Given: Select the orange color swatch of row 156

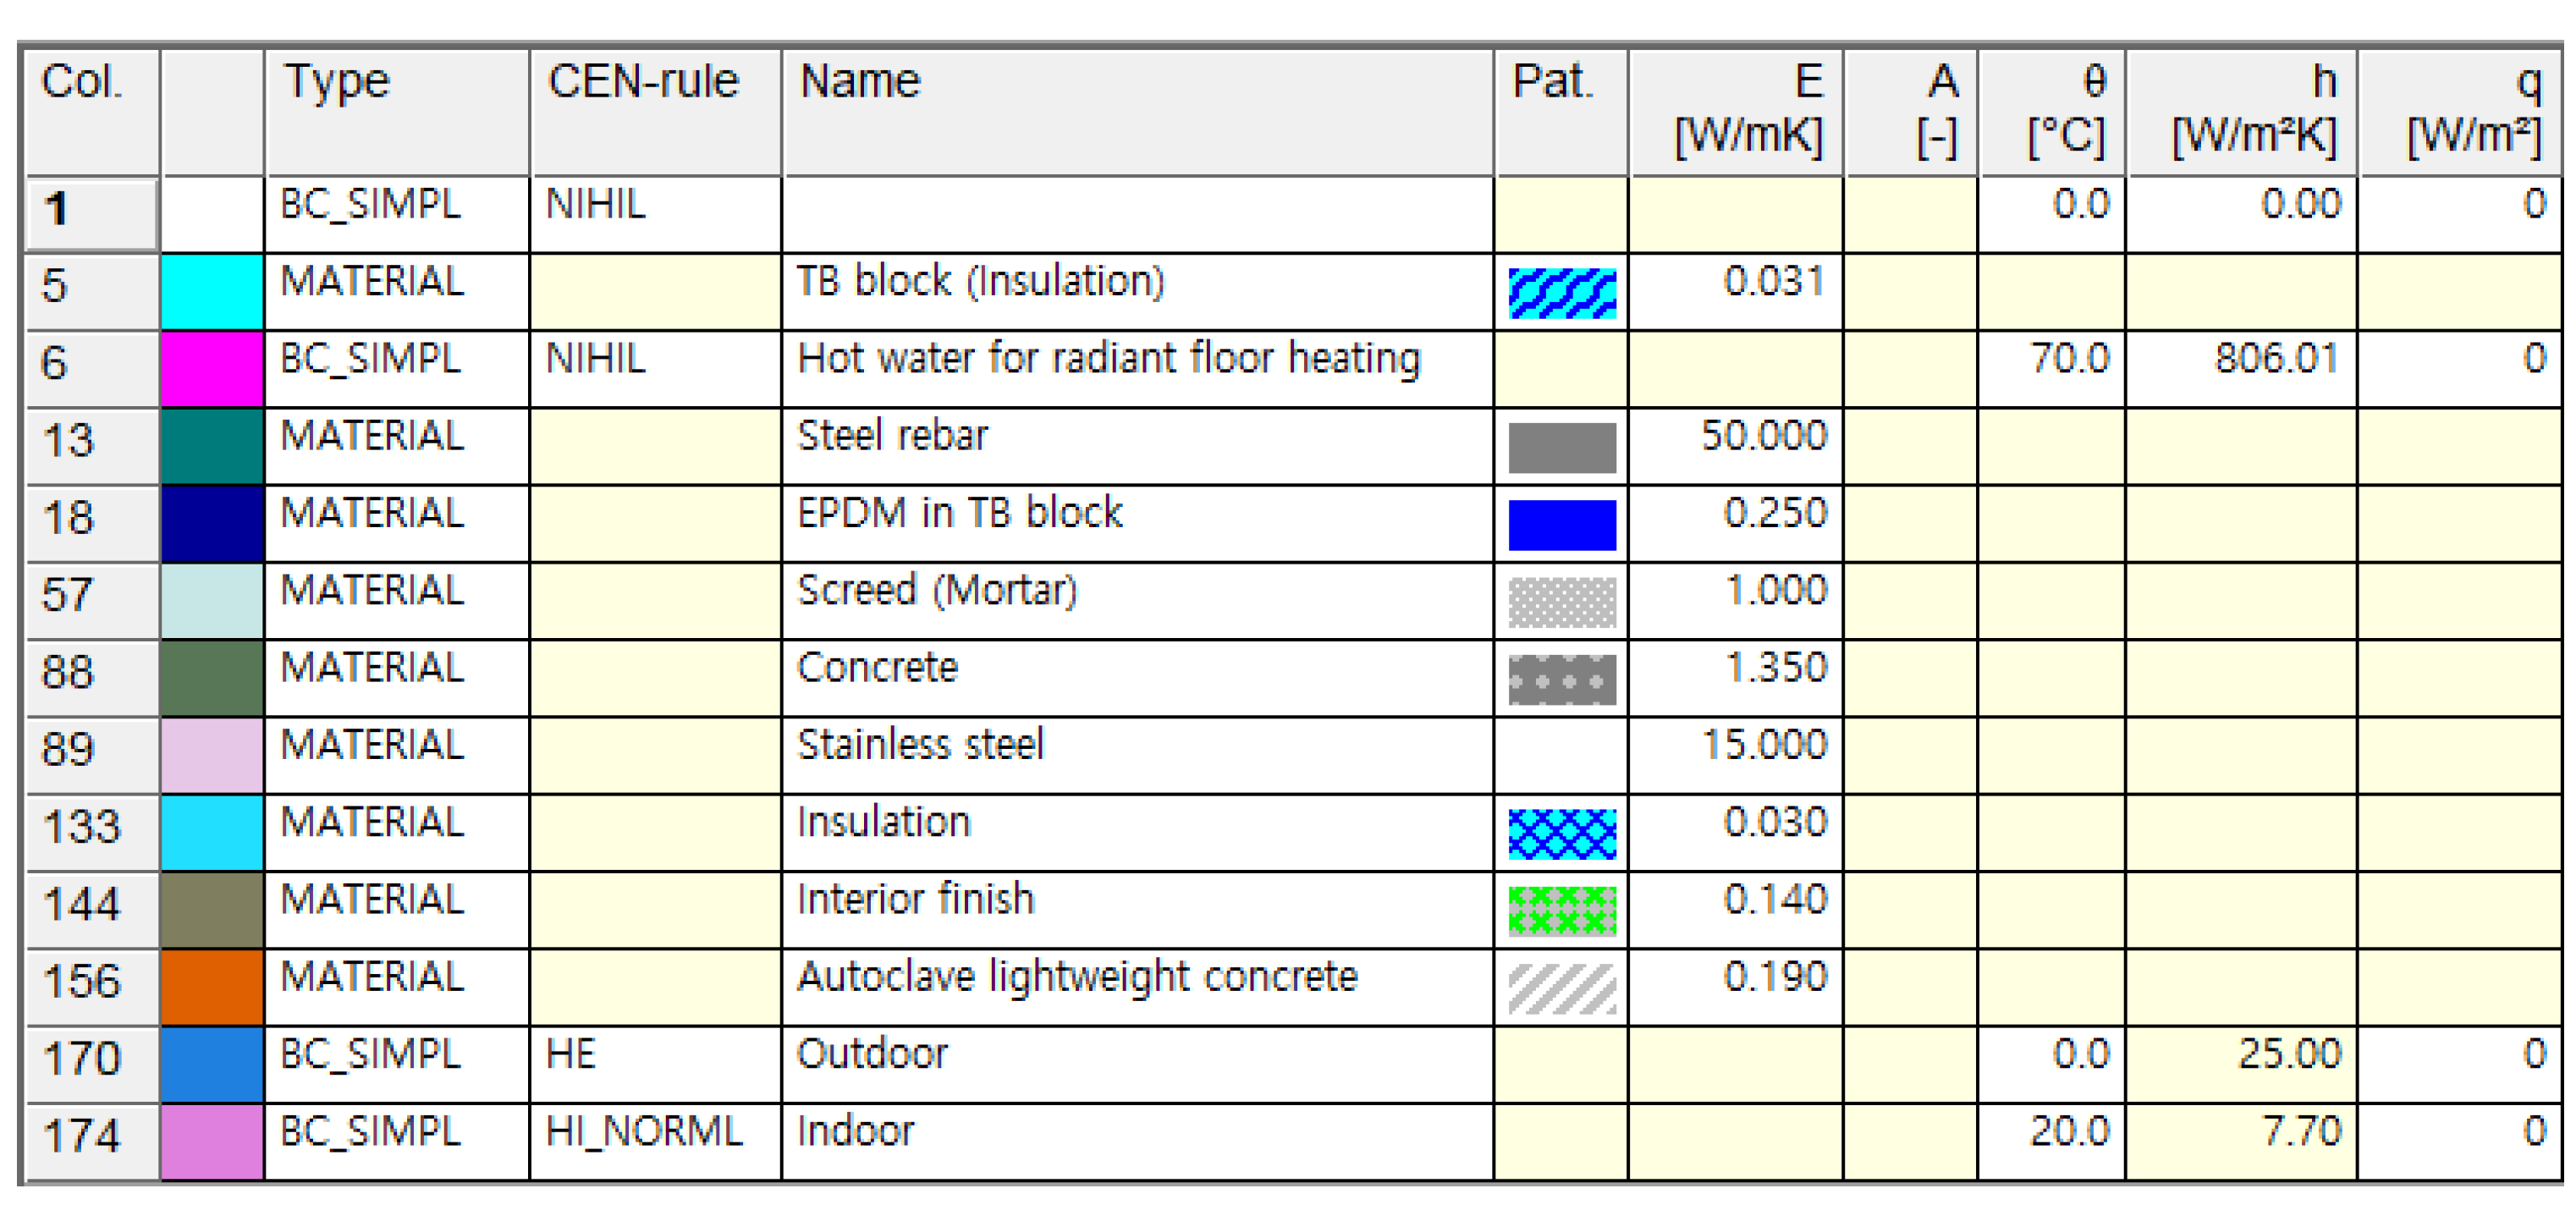Looking at the screenshot, I should pyautogui.click(x=212, y=987).
